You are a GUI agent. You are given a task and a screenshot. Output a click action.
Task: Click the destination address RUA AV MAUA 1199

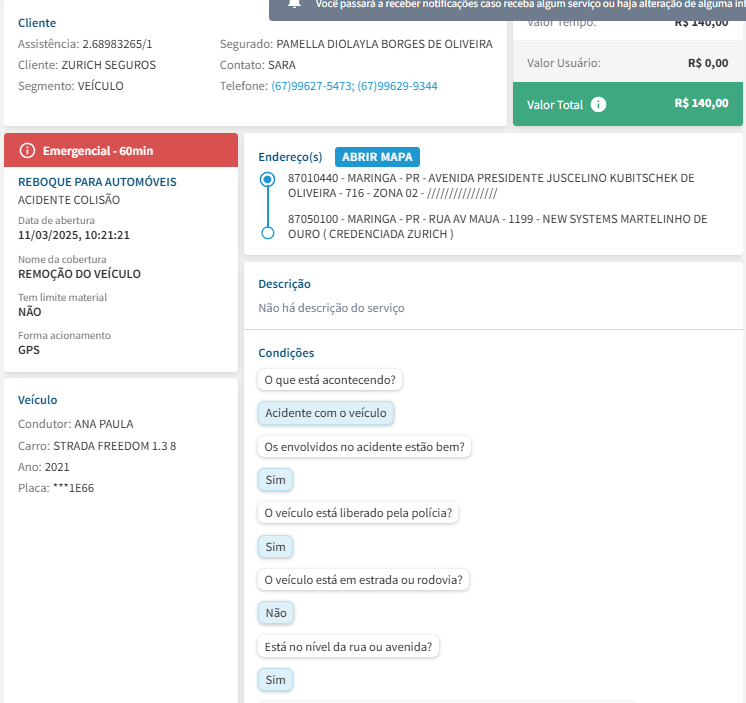coord(497,226)
